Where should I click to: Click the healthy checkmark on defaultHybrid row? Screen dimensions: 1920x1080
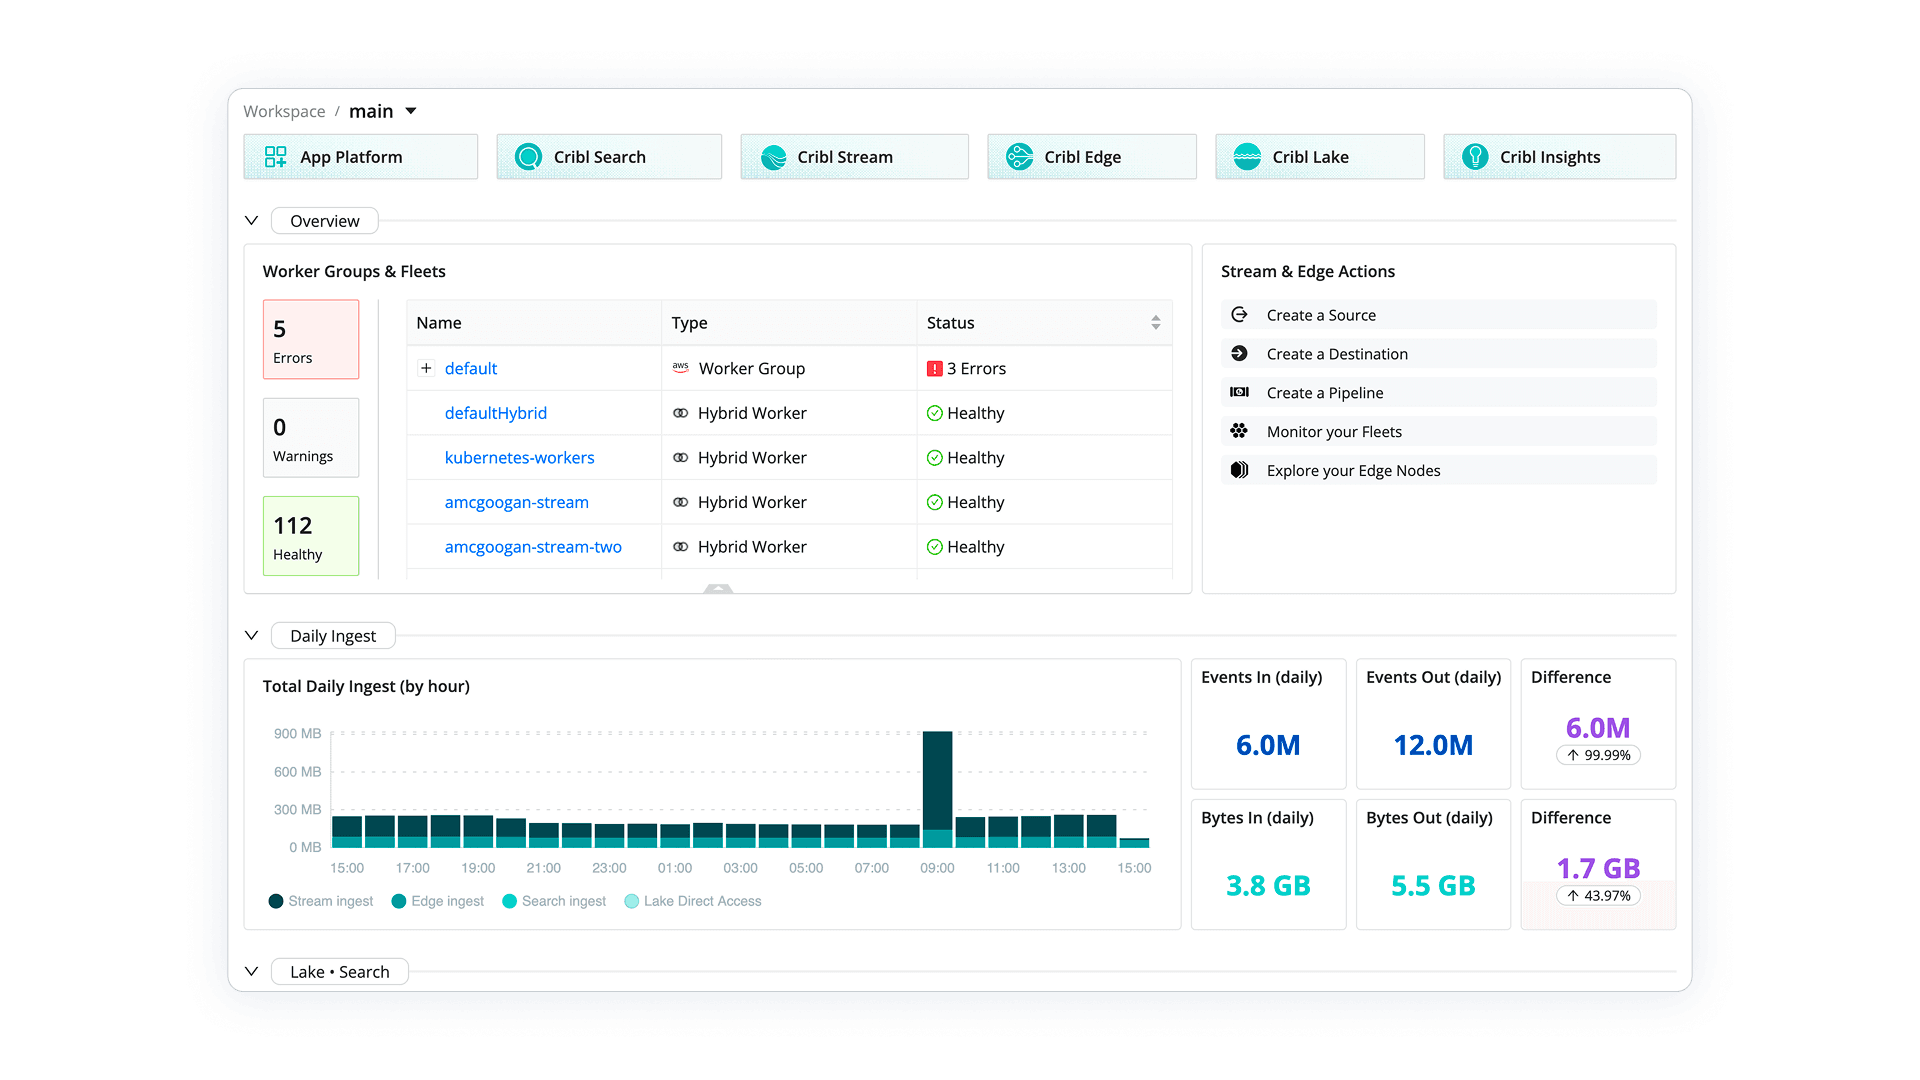[935, 413]
